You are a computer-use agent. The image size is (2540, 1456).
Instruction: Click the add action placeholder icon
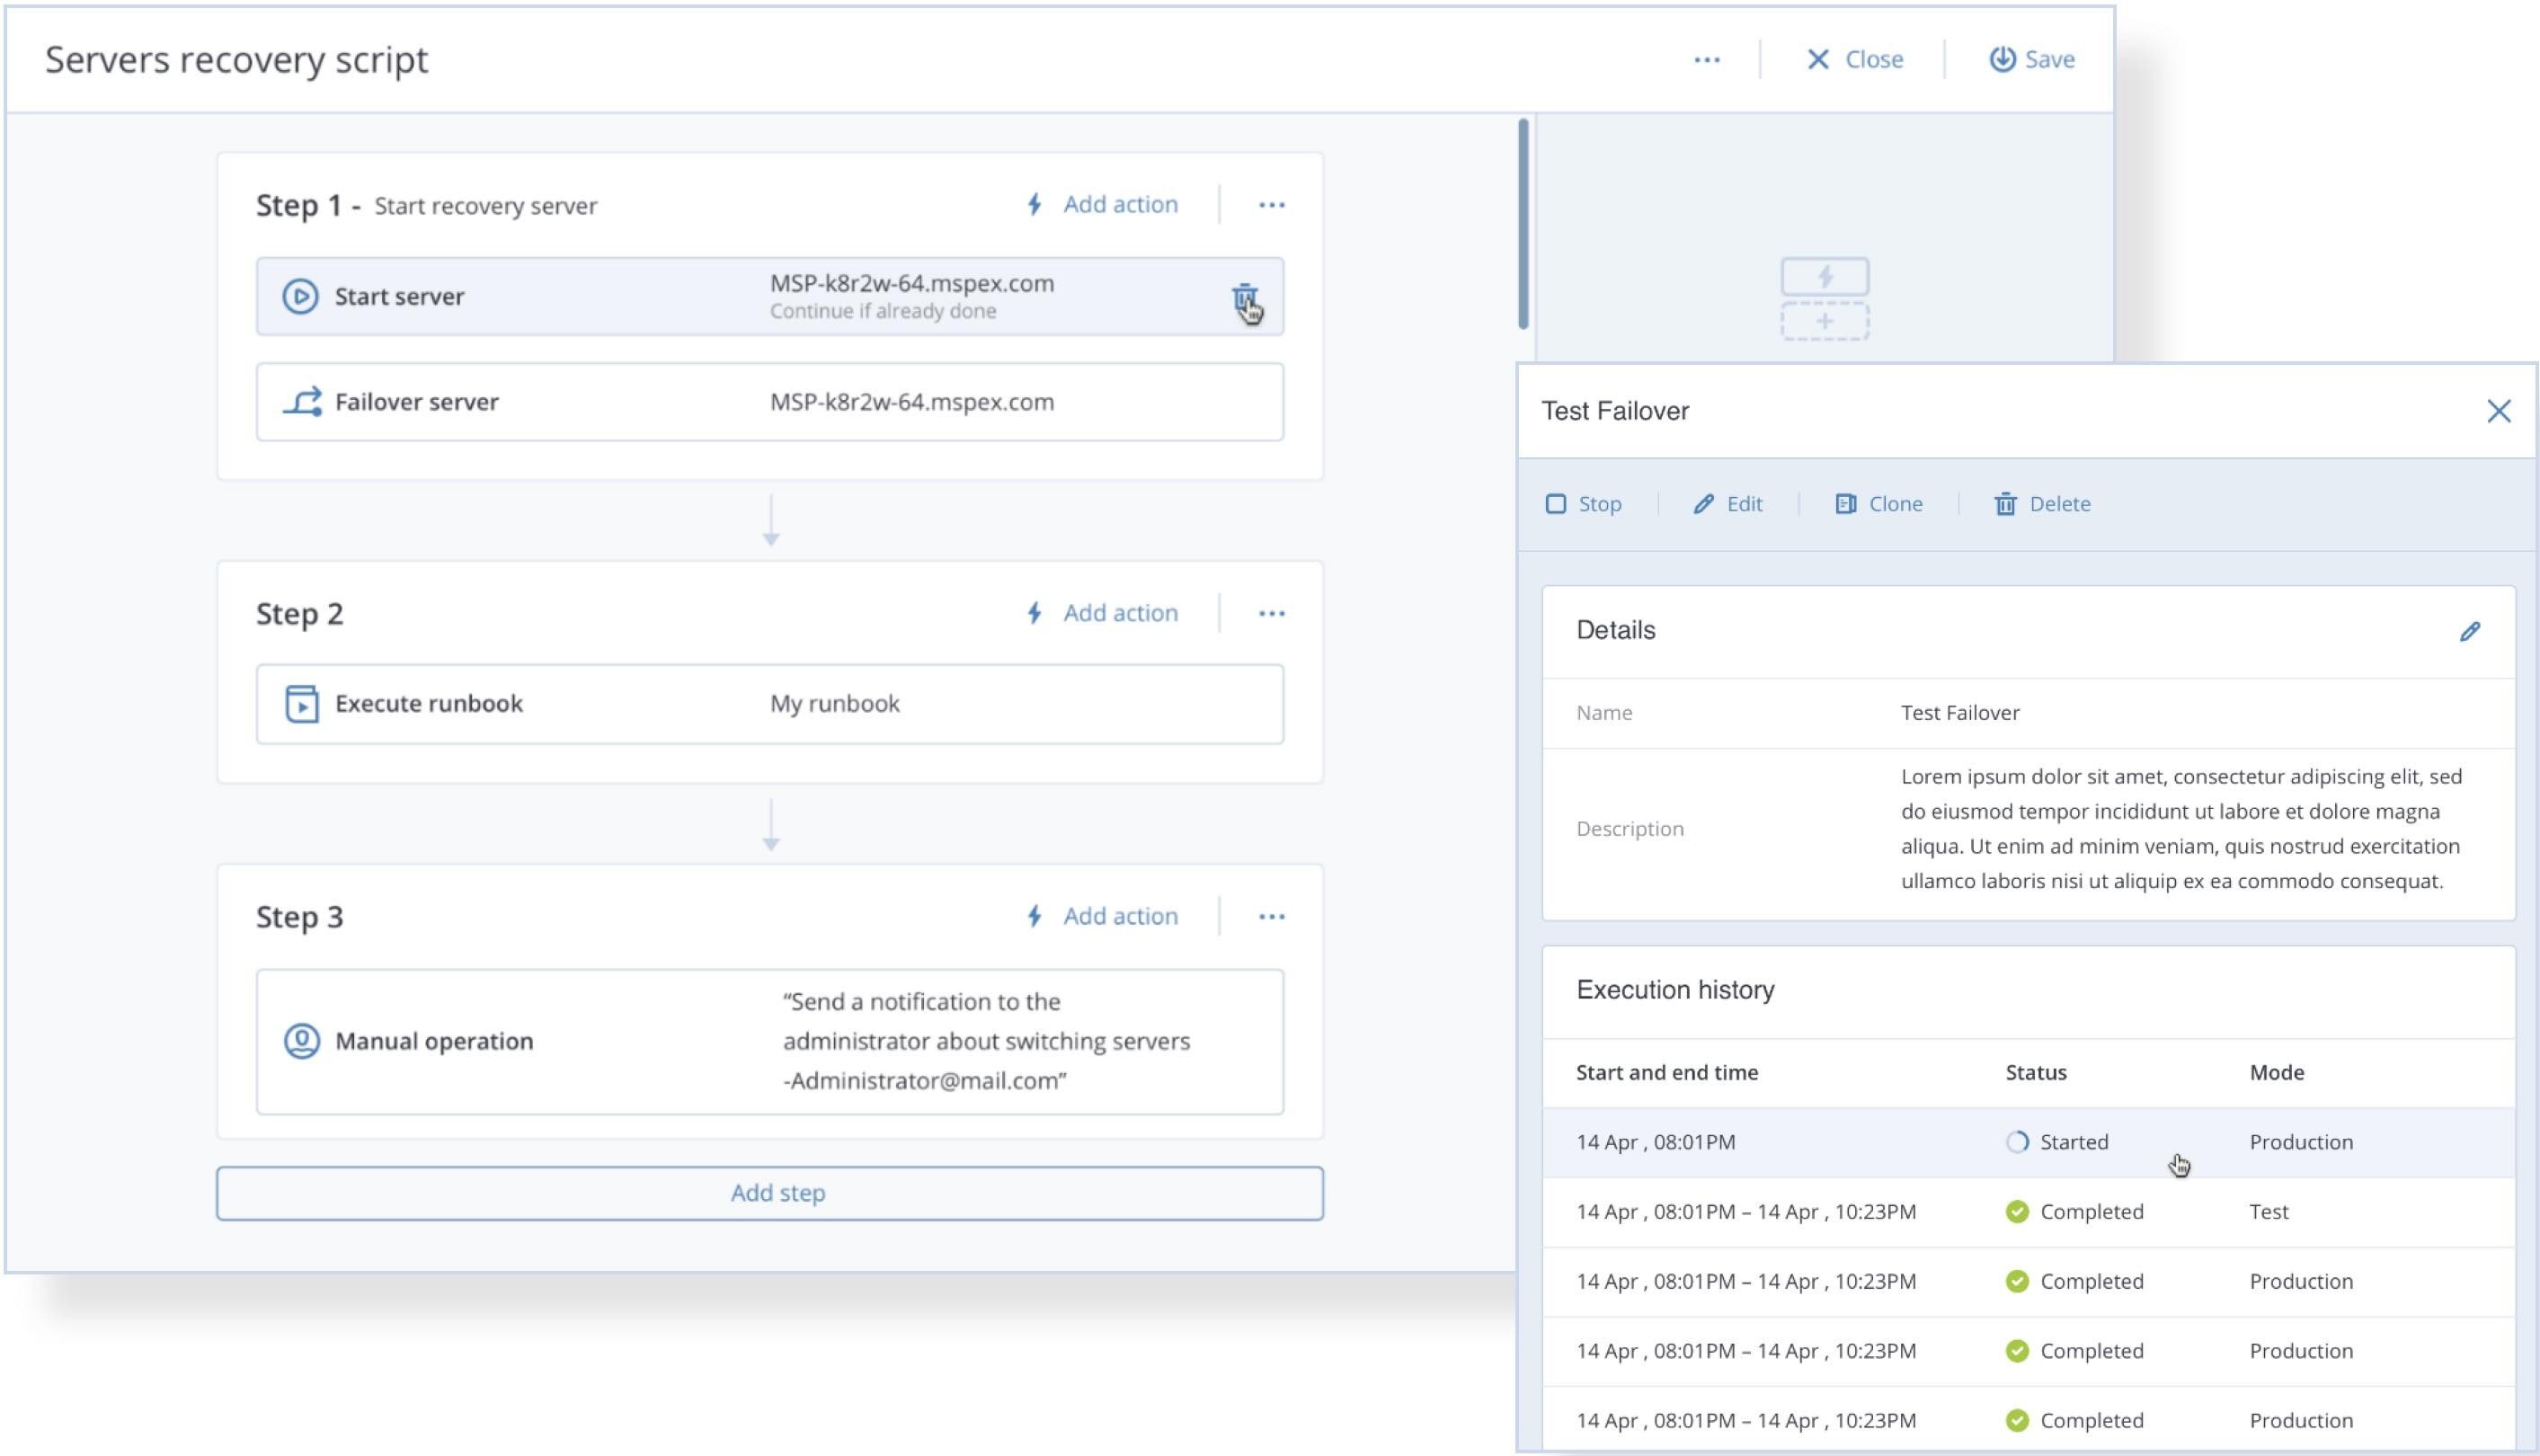(1824, 299)
